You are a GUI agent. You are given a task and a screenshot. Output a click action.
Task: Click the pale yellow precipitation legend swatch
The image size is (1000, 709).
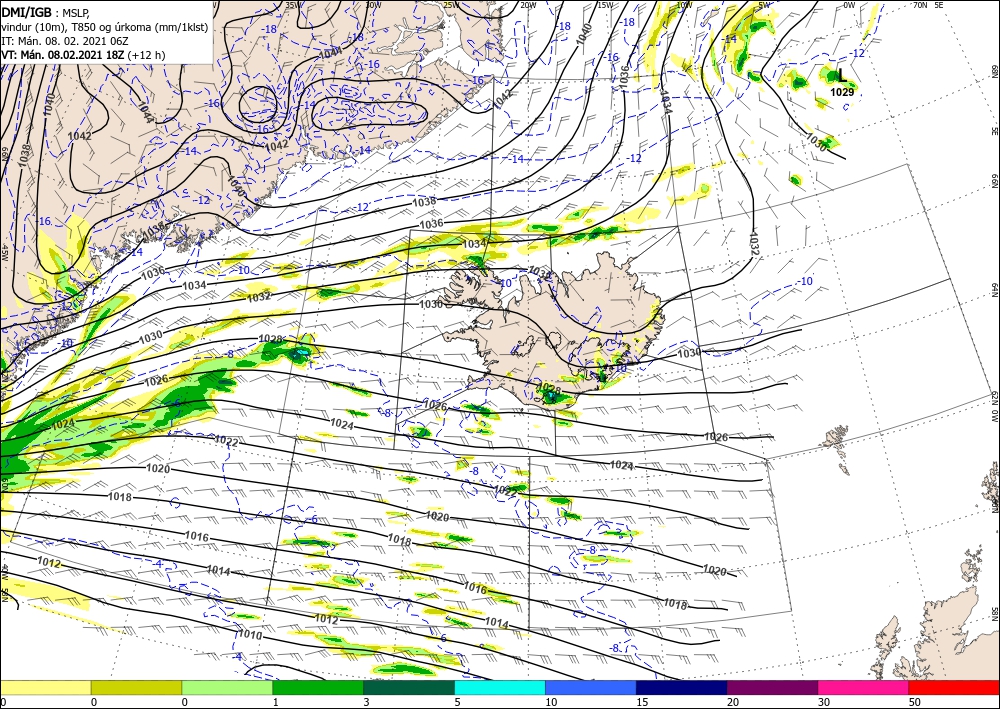(x=45, y=687)
